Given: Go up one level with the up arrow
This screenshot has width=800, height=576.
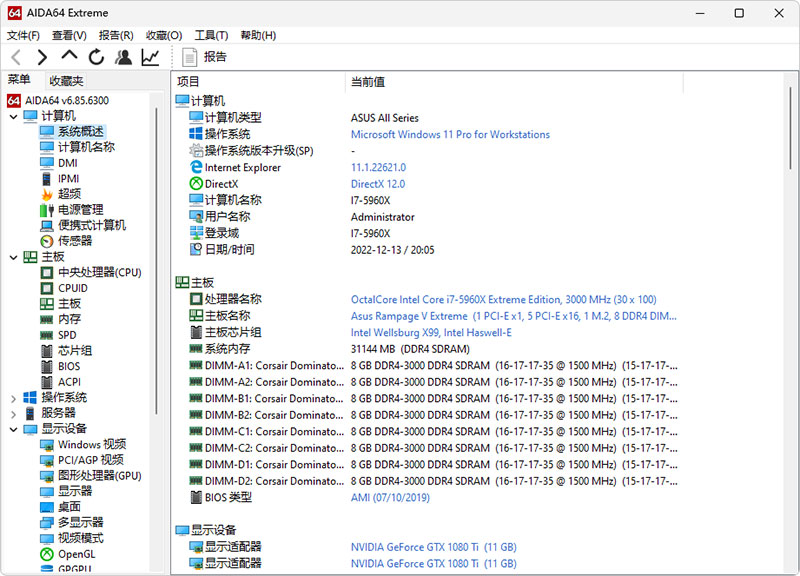Looking at the screenshot, I should click(x=69, y=55).
